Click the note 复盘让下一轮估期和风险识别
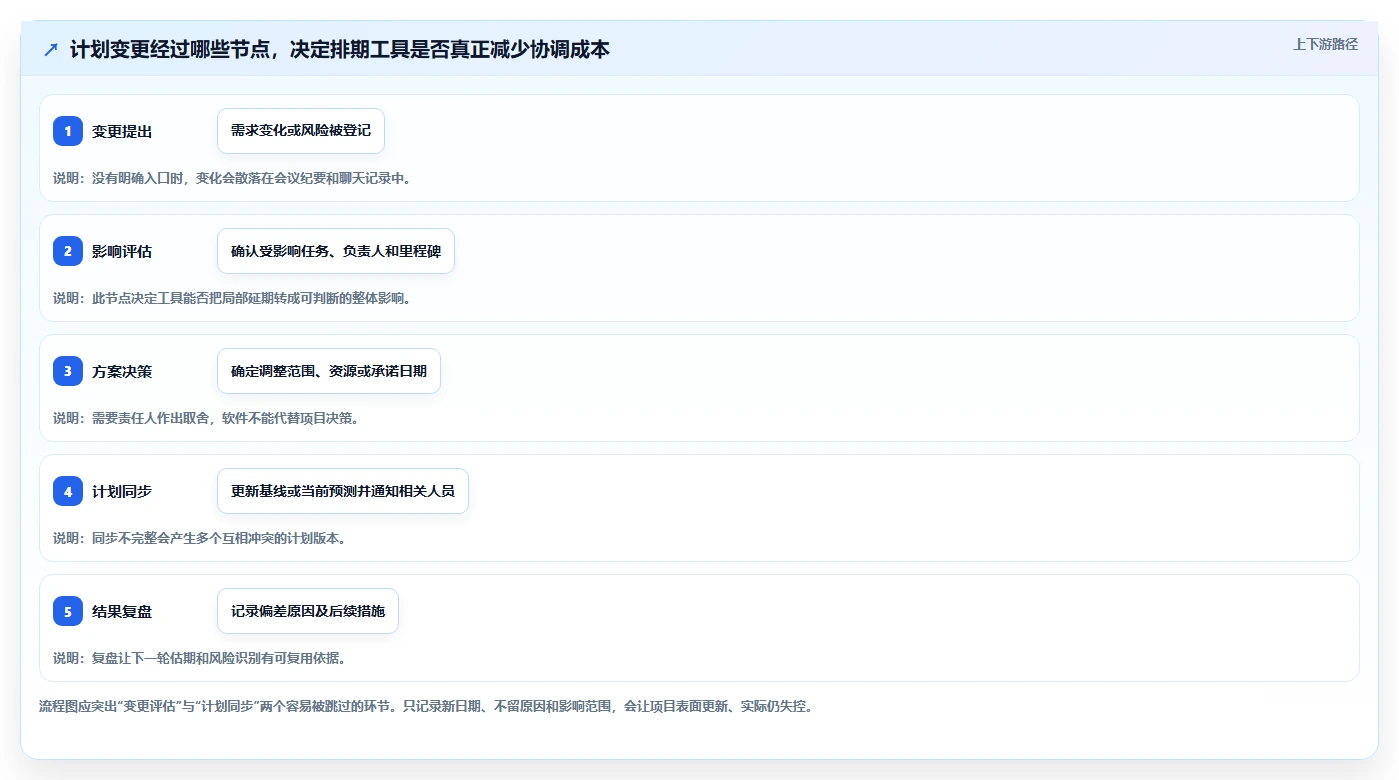 coord(199,658)
